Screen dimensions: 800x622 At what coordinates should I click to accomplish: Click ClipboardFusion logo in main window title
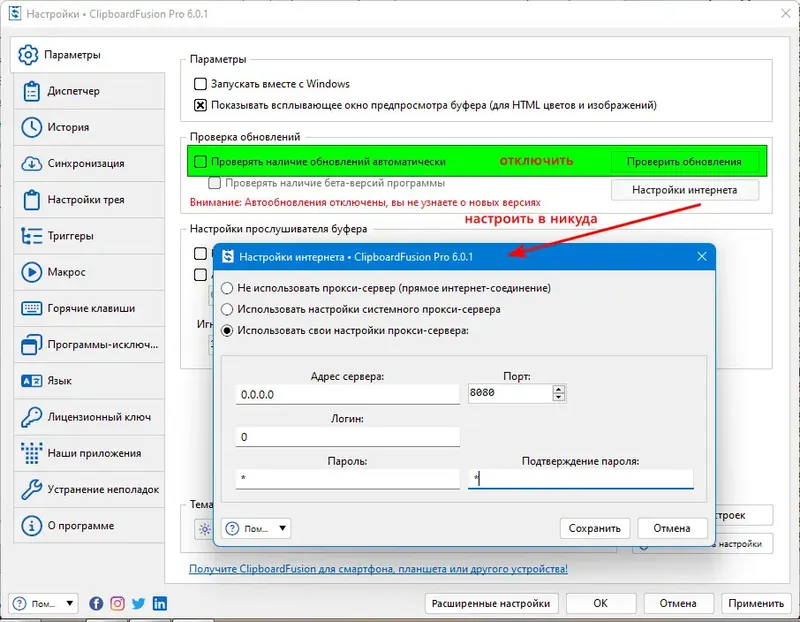tap(15, 13)
